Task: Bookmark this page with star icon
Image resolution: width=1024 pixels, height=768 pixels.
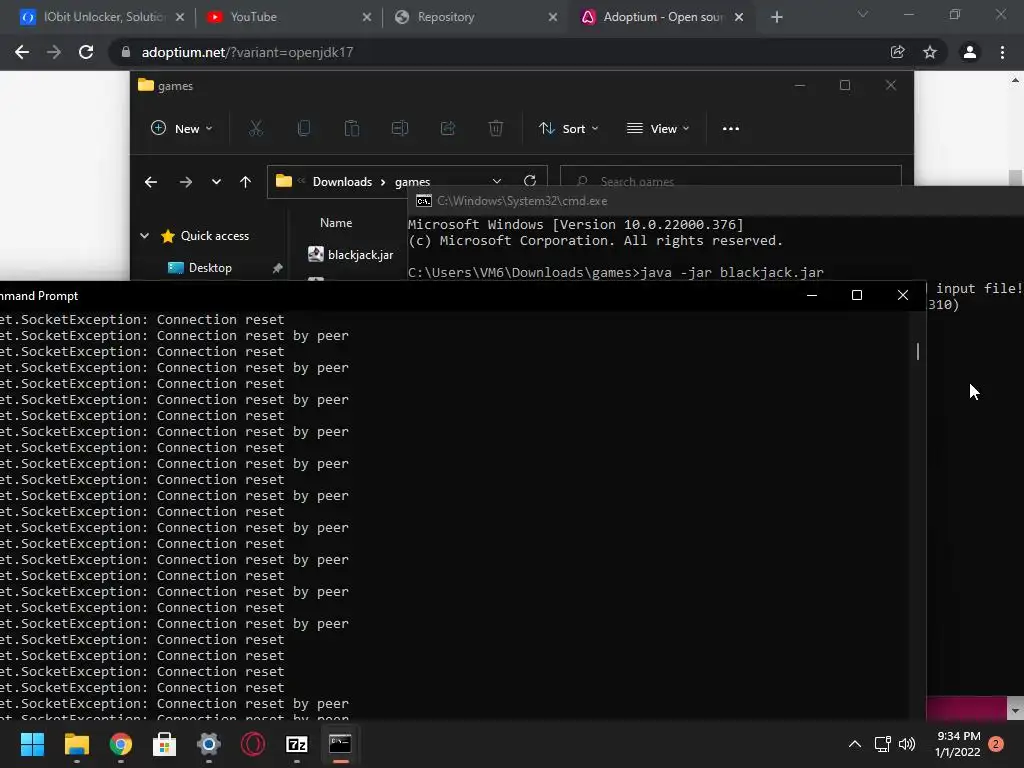Action: 930,52
